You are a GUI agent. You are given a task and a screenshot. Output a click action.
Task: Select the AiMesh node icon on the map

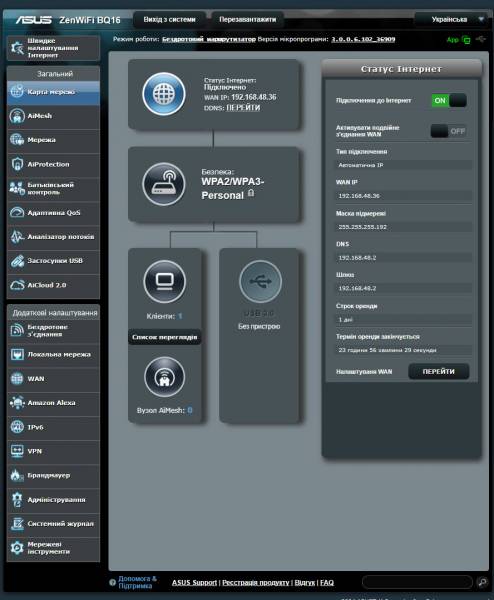coord(165,377)
